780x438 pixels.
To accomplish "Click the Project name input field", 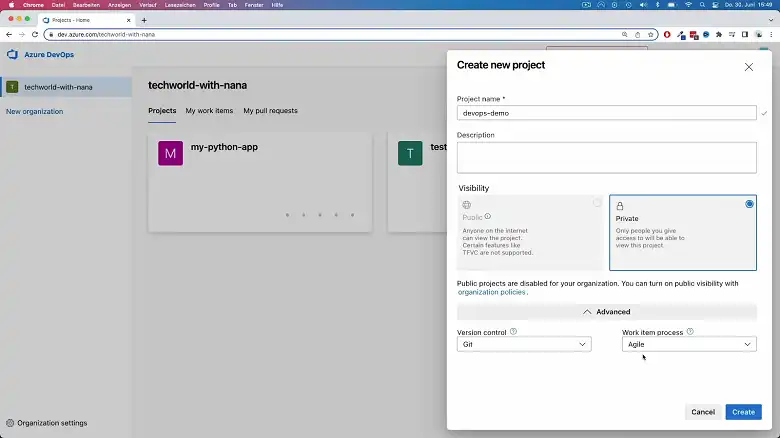I will [x=606, y=113].
